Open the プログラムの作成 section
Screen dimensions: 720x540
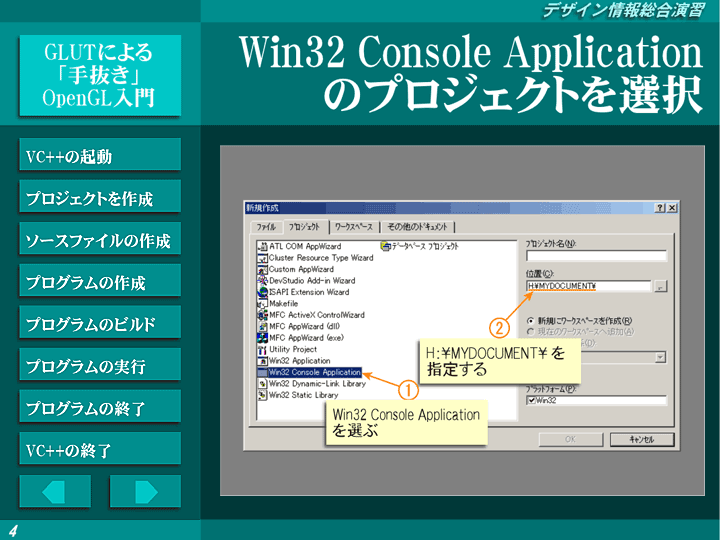(x=100, y=281)
